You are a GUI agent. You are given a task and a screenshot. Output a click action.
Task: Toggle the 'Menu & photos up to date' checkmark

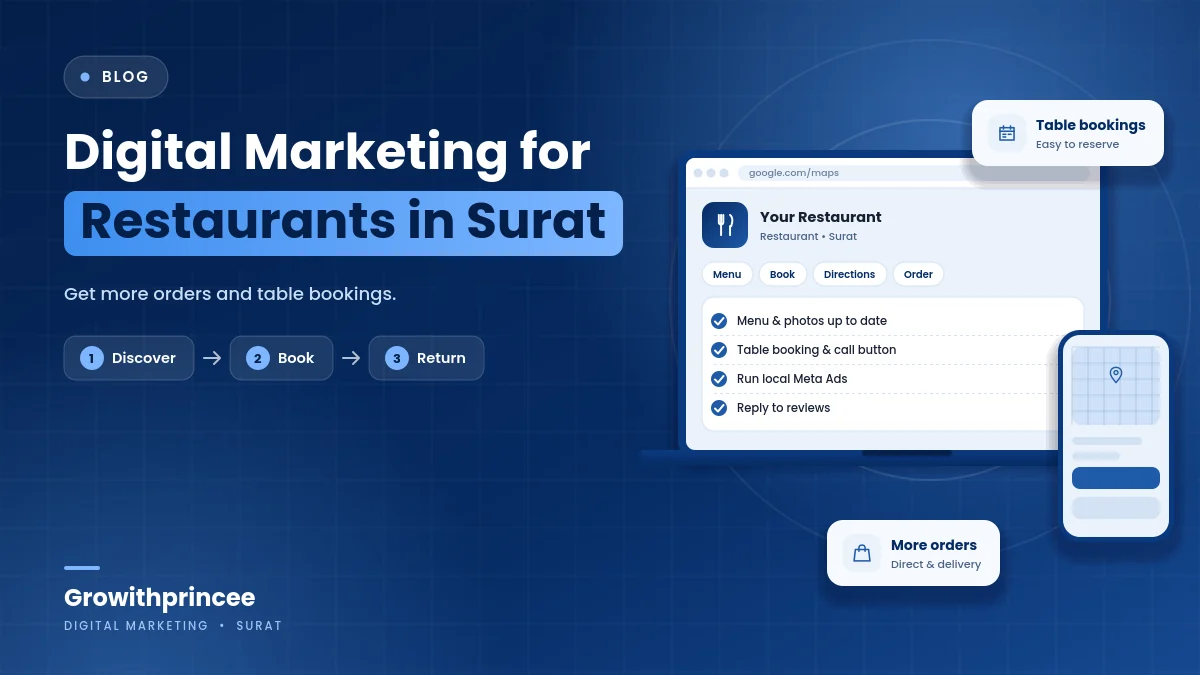pos(719,321)
